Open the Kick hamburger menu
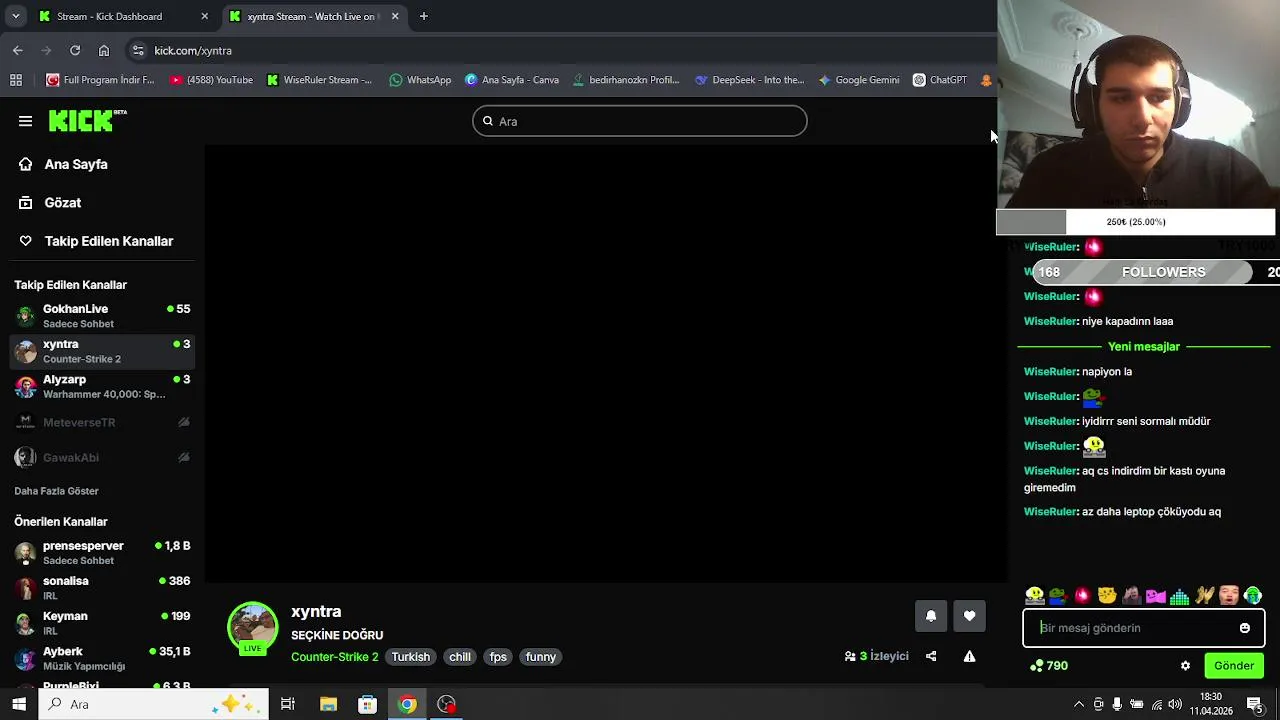Image resolution: width=1280 pixels, height=720 pixels. (x=25, y=121)
